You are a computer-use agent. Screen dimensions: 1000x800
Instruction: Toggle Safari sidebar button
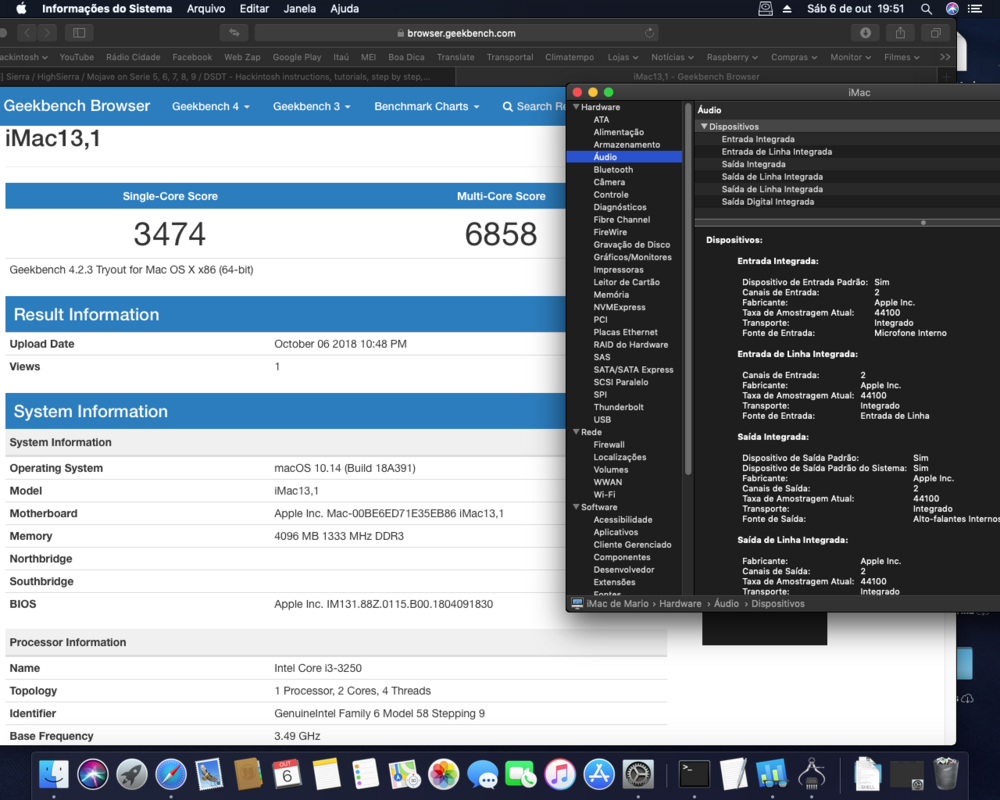79,33
